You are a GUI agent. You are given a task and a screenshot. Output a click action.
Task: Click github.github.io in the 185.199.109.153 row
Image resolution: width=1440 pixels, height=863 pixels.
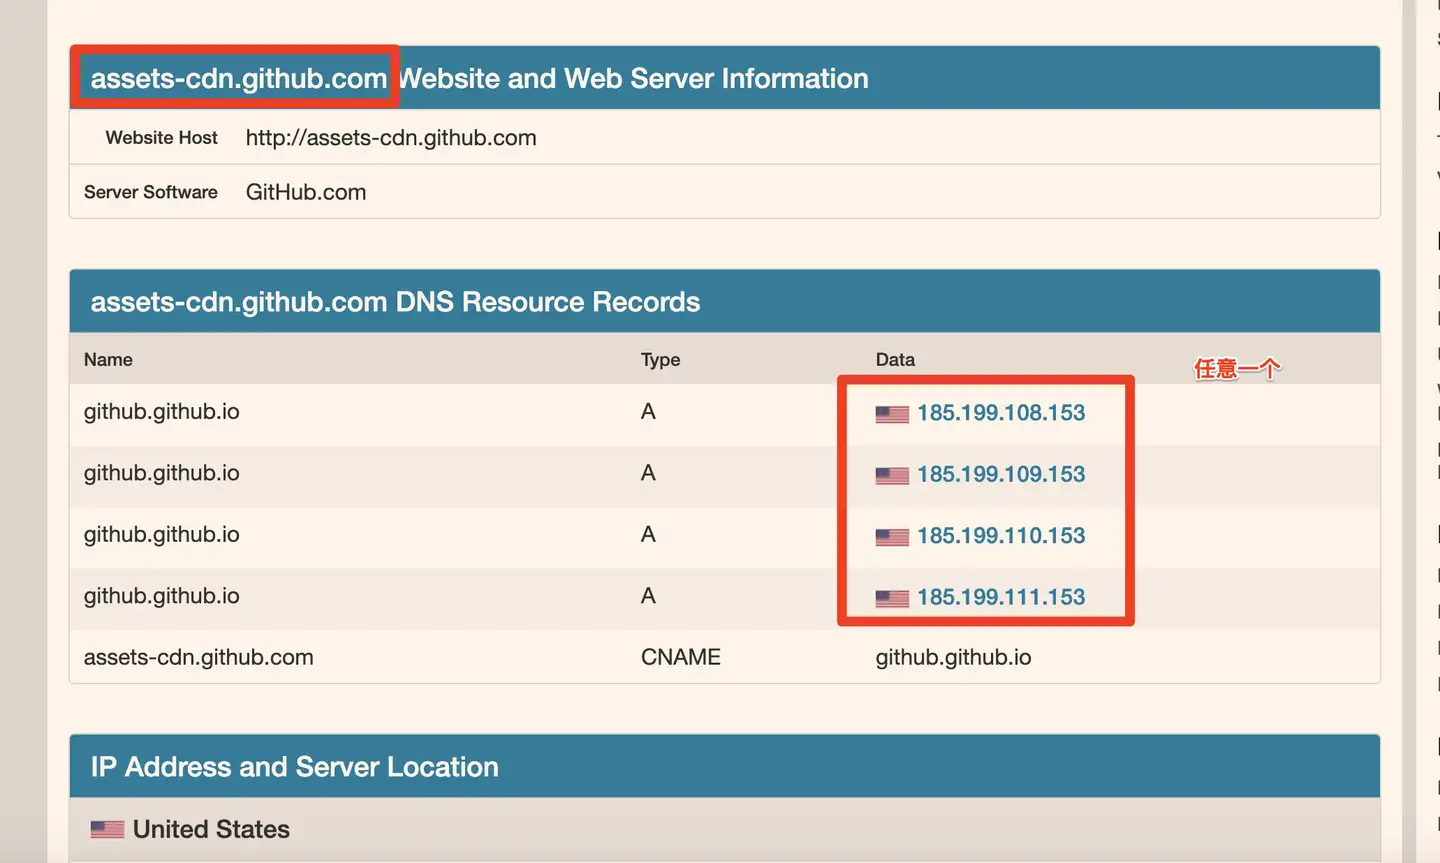click(162, 473)
